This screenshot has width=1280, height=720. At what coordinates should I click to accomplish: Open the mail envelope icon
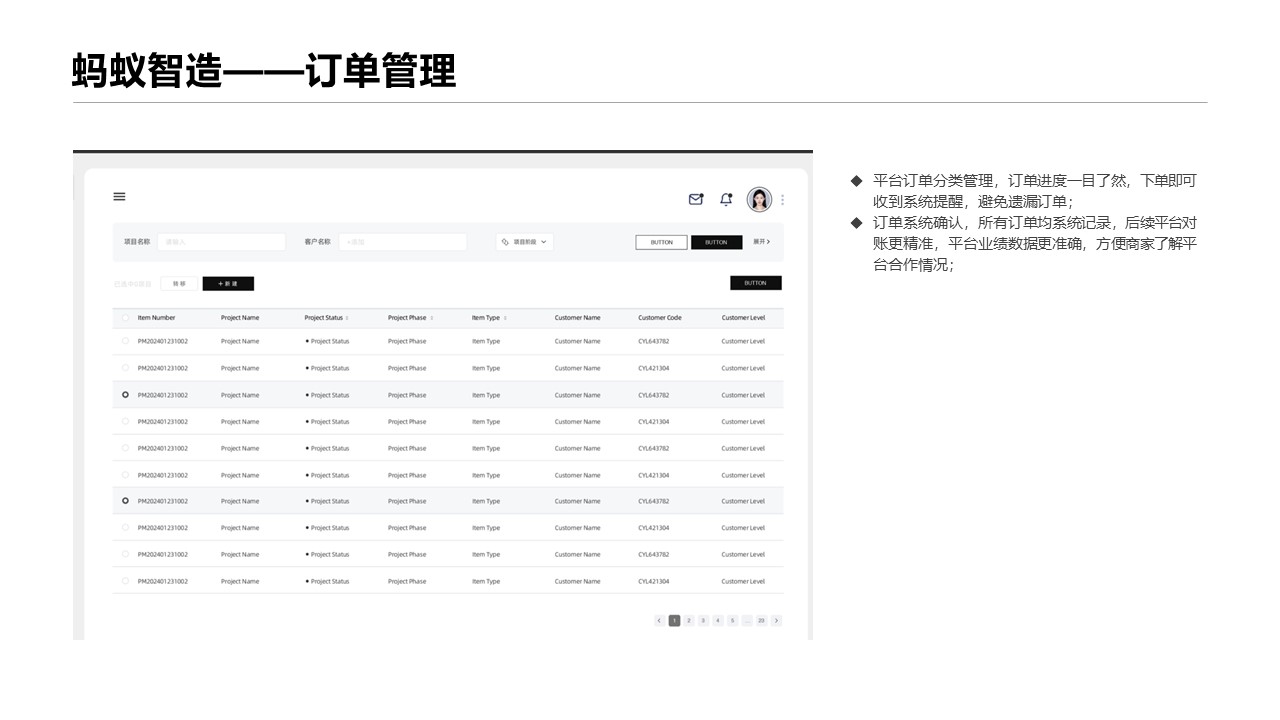pyautogui.click(x=696, y=199)
